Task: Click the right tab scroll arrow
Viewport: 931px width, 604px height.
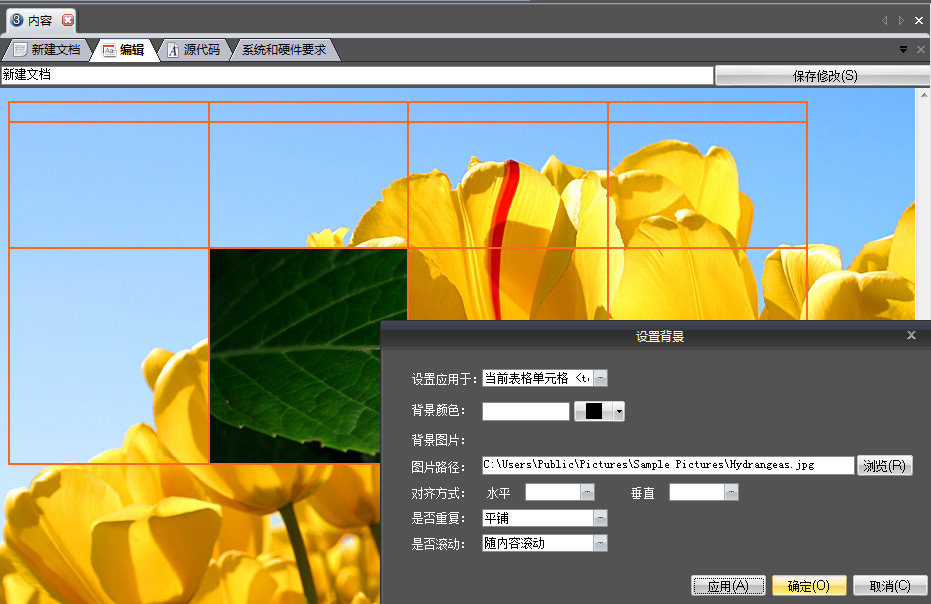Action: coord(901,20)
